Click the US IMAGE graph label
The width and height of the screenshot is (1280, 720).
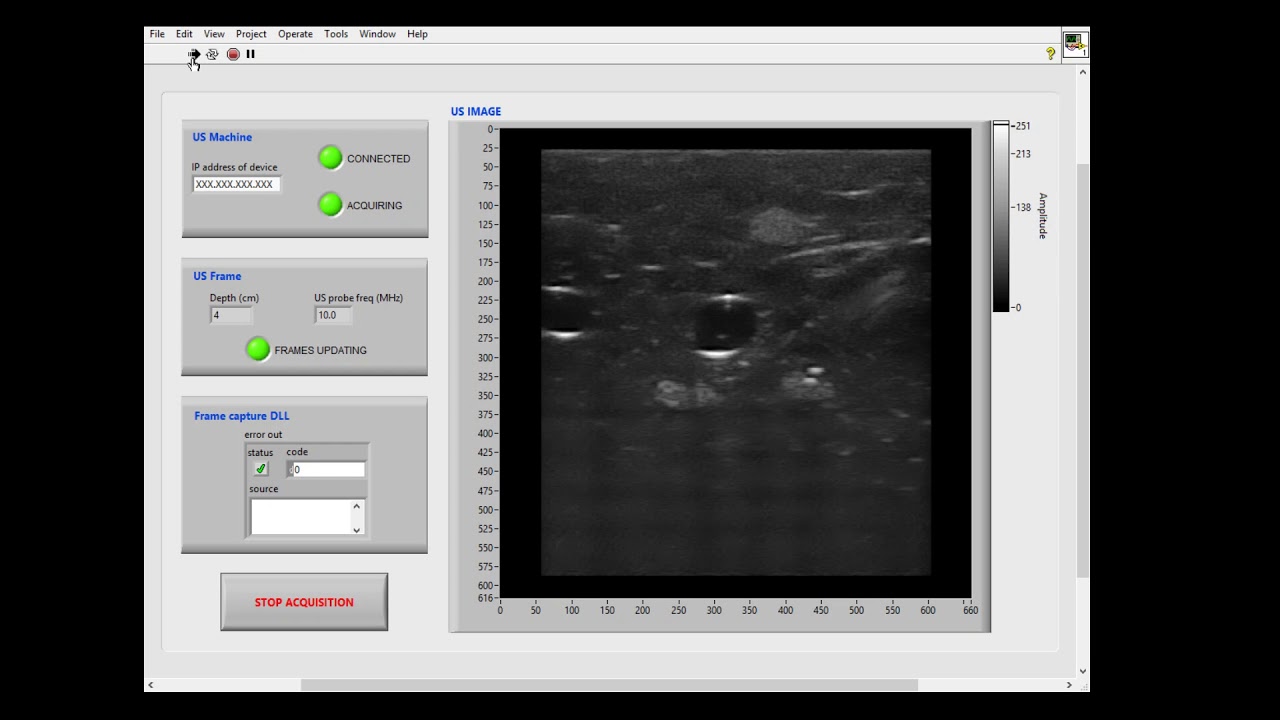point(476,111)
